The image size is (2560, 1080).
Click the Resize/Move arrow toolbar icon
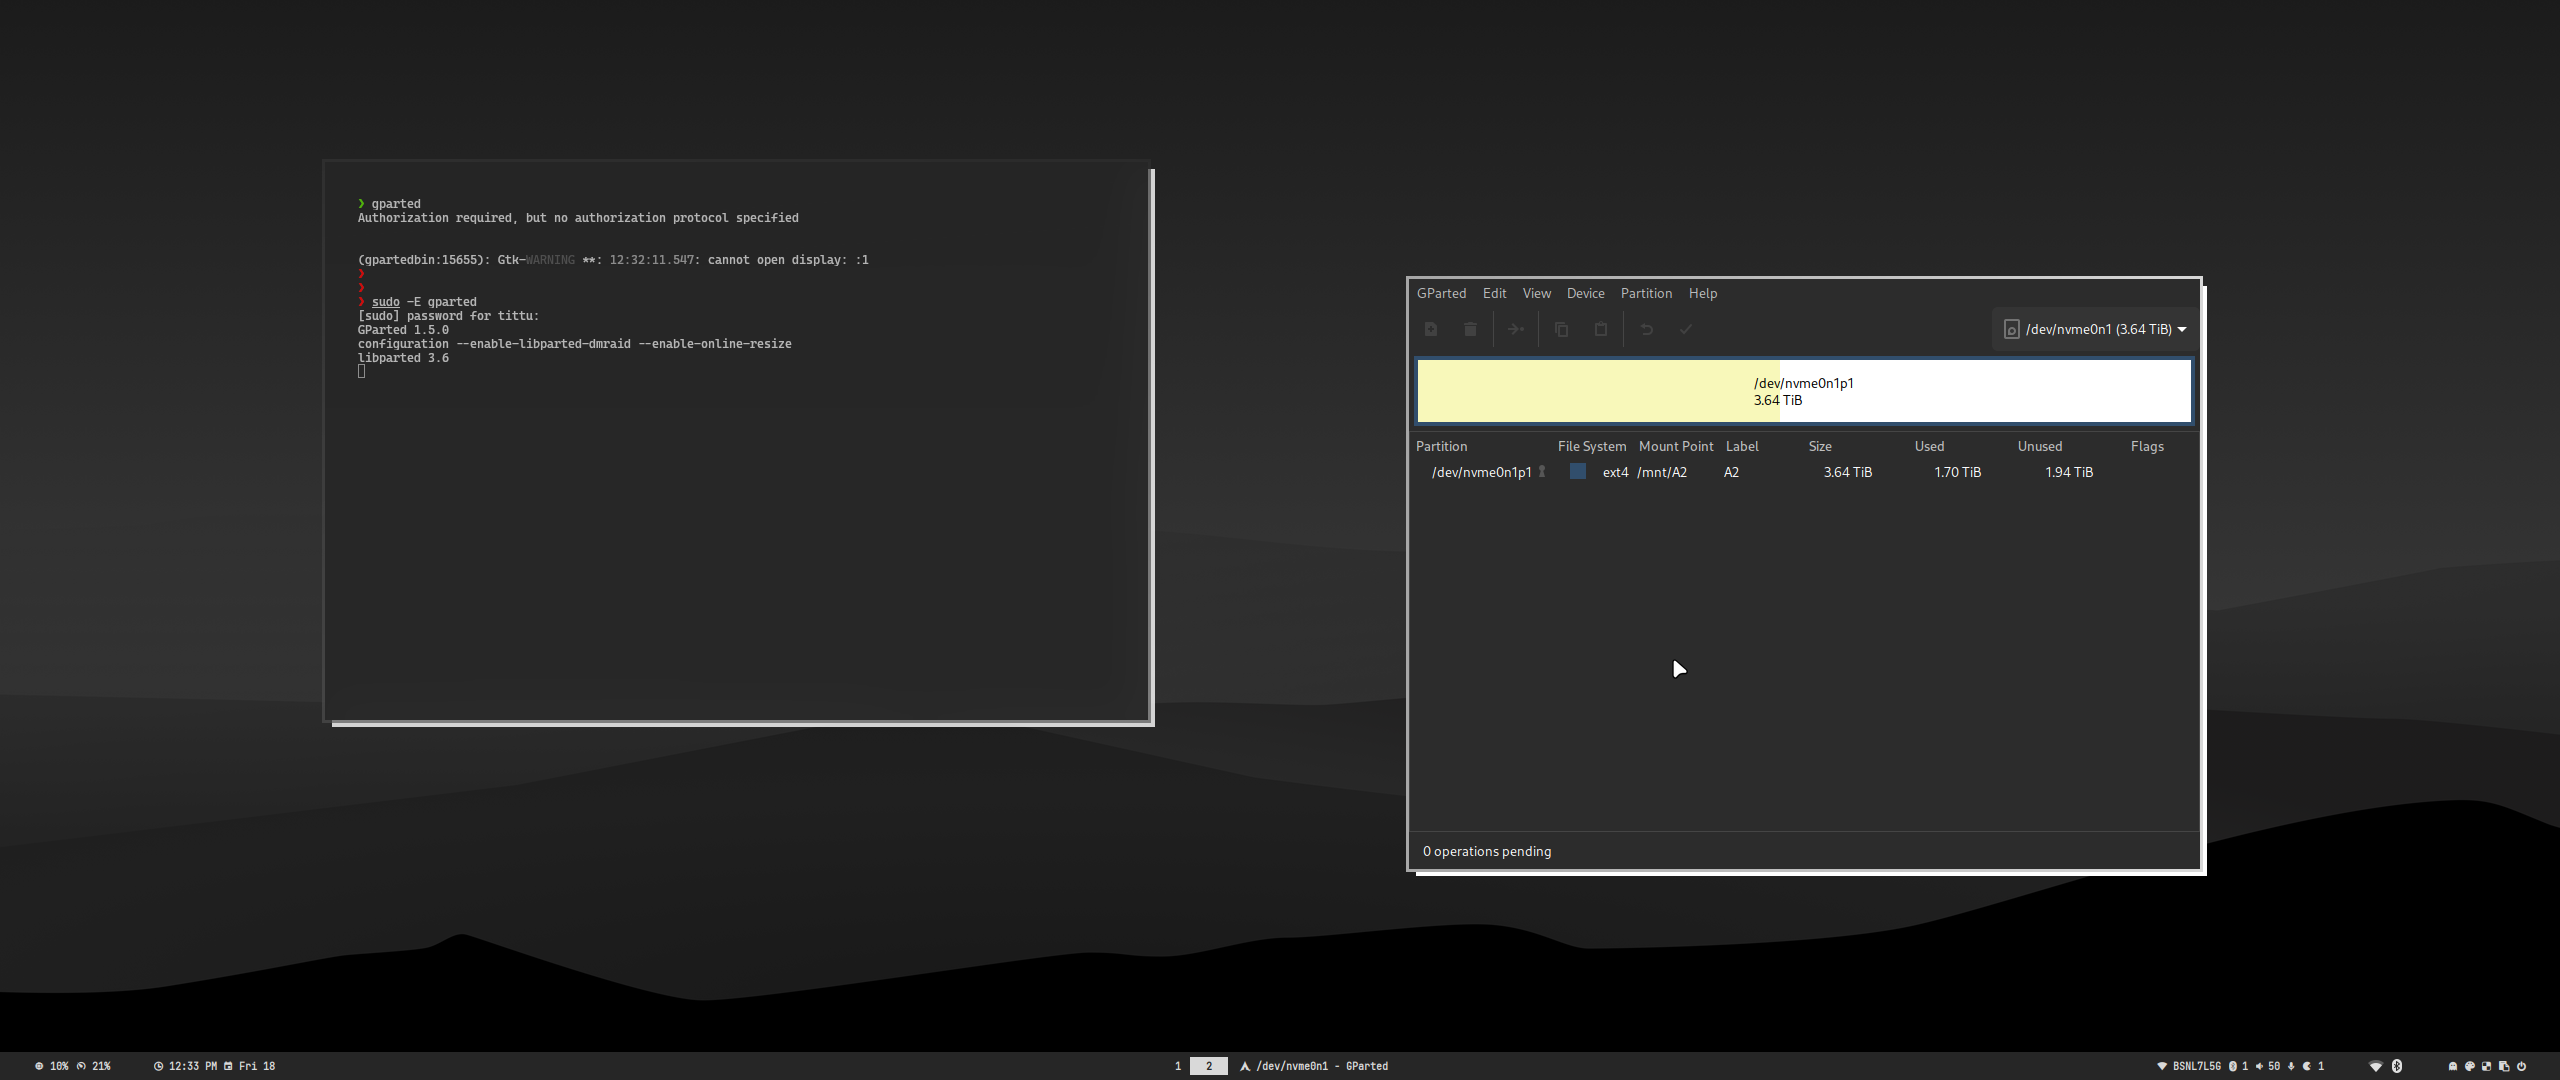(x=1516, y=329)
